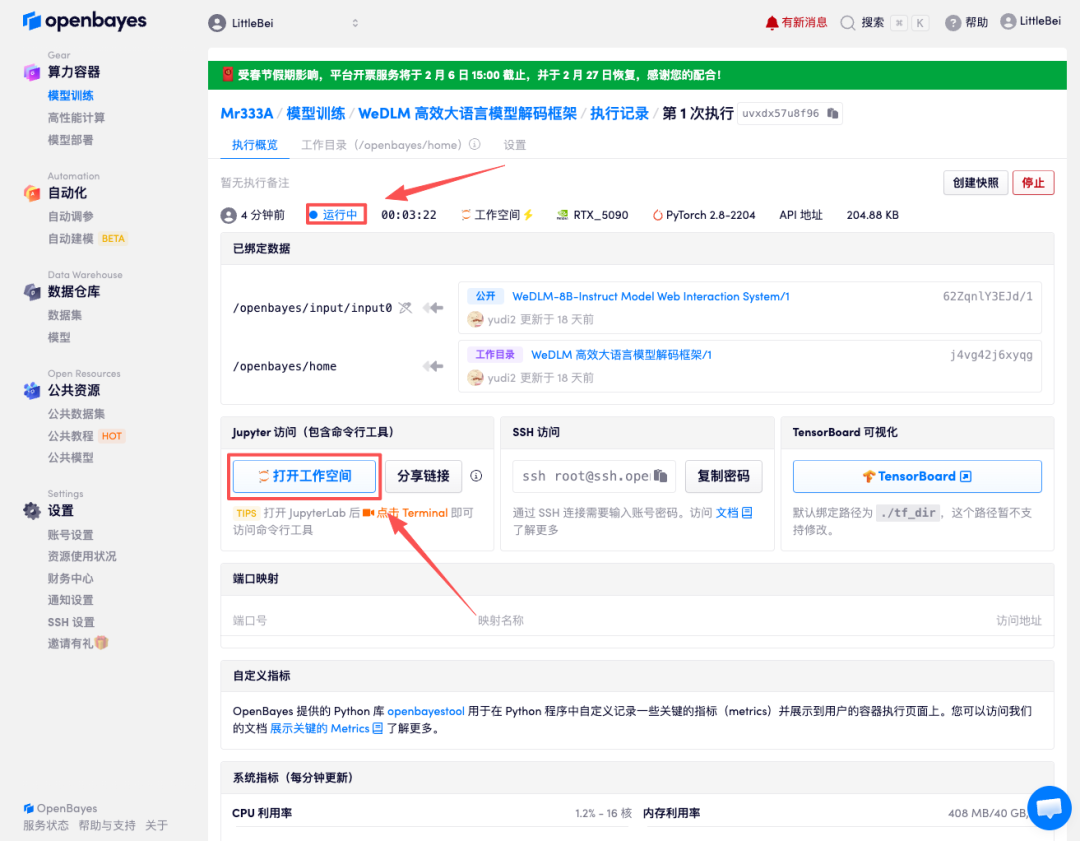The width and height of the screenshot is (1080, 841).
Task: Click the OpenBayes logo
Action: 85,21
